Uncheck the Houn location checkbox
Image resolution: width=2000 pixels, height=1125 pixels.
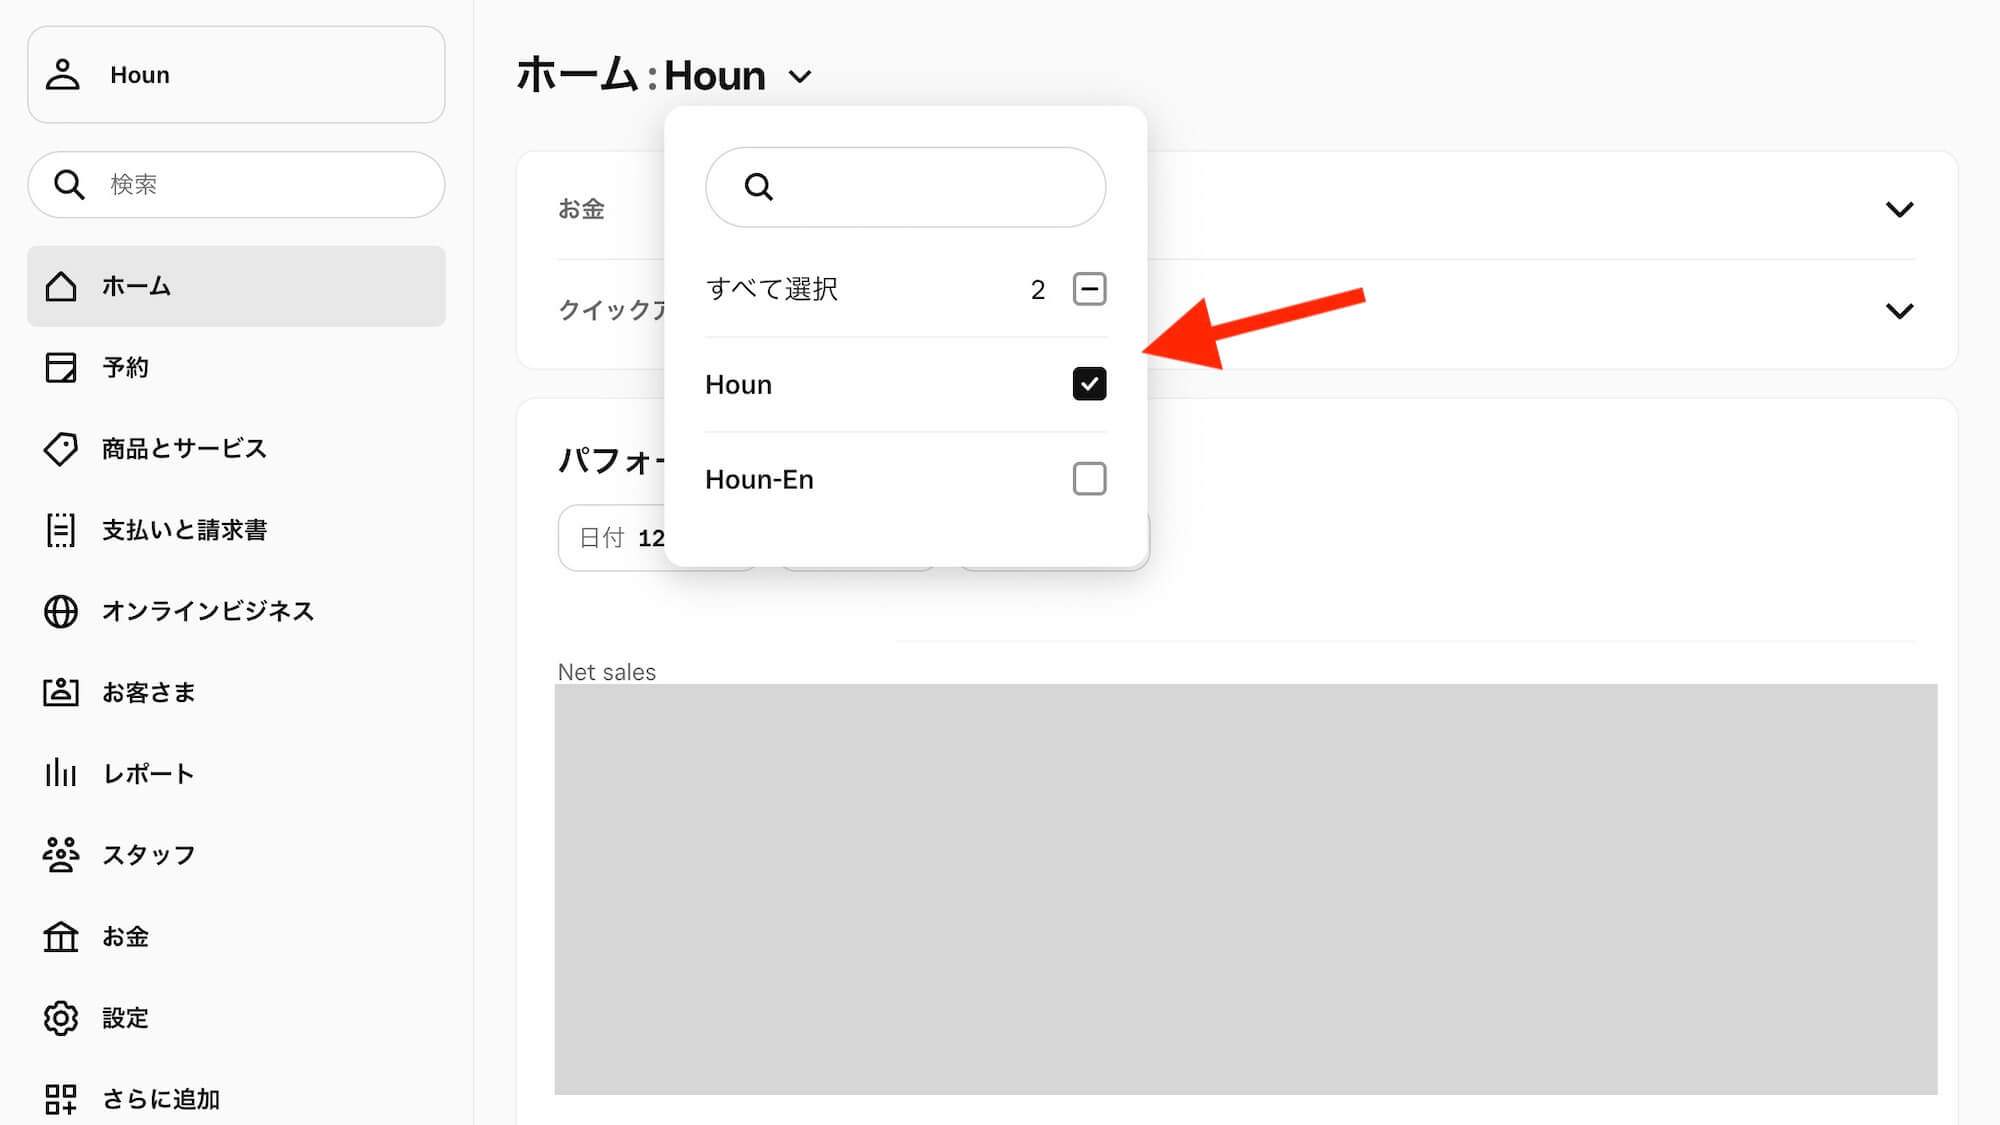click(x=1090, y=384)
